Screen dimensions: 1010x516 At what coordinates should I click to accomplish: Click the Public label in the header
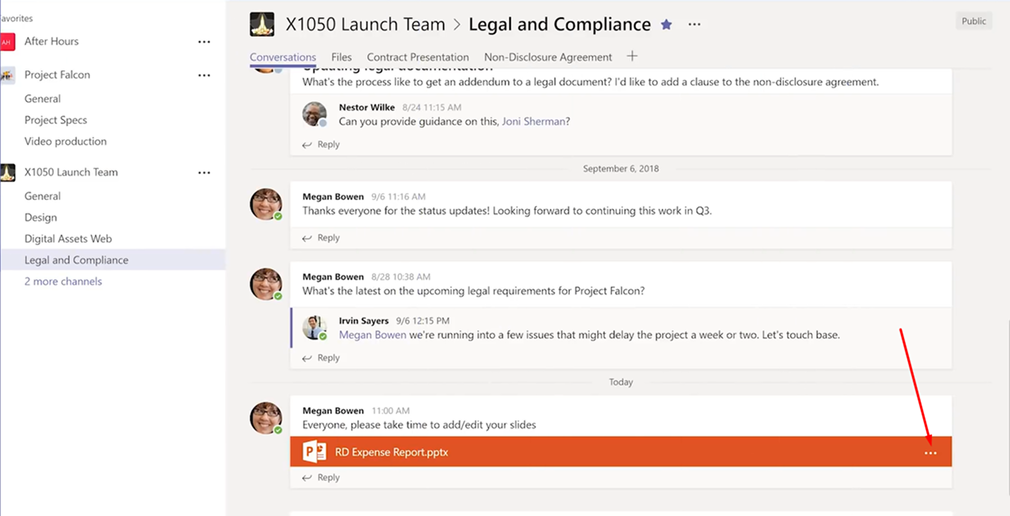973,21
